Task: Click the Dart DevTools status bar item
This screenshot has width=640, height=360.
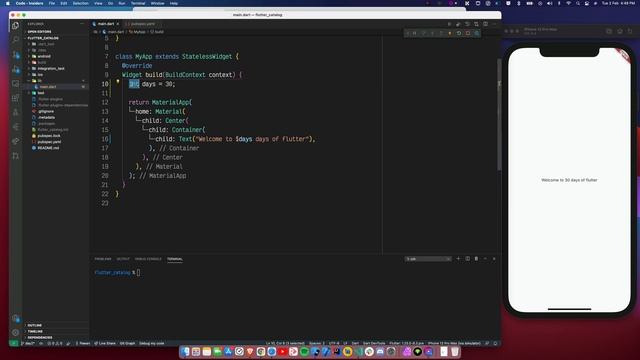Action: tap(374, 343)
